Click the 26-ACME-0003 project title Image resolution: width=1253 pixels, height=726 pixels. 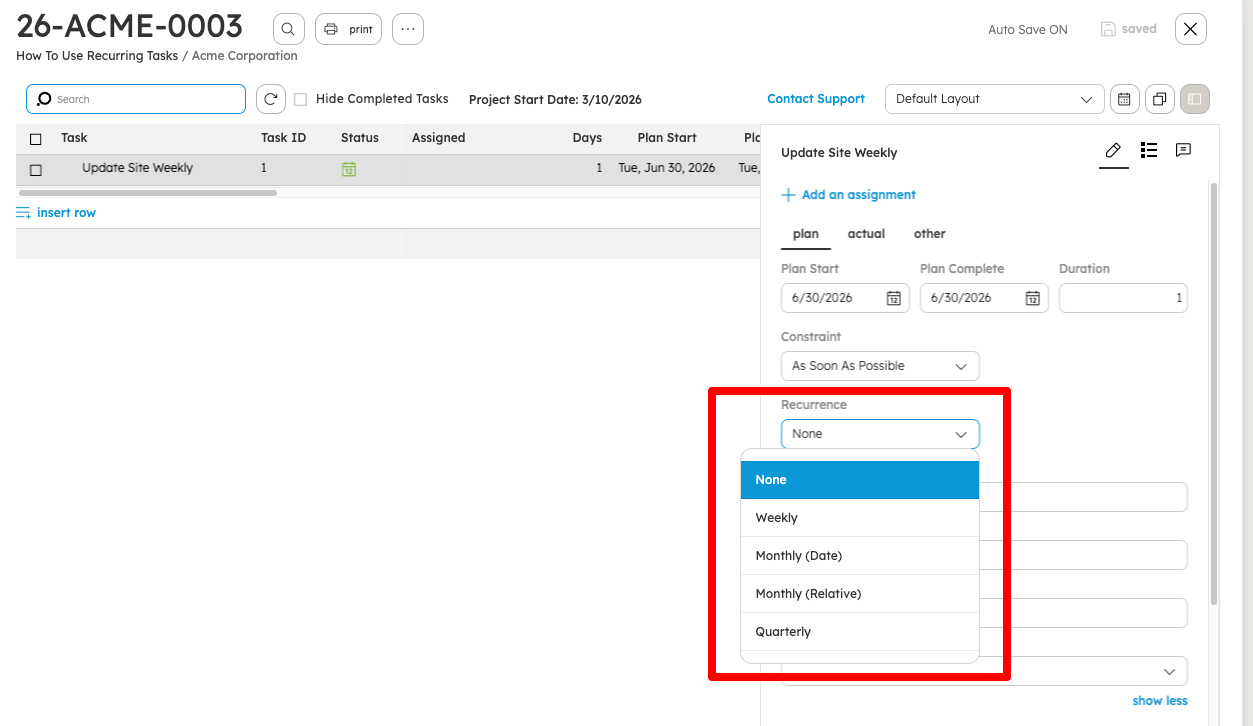point(130,26)
